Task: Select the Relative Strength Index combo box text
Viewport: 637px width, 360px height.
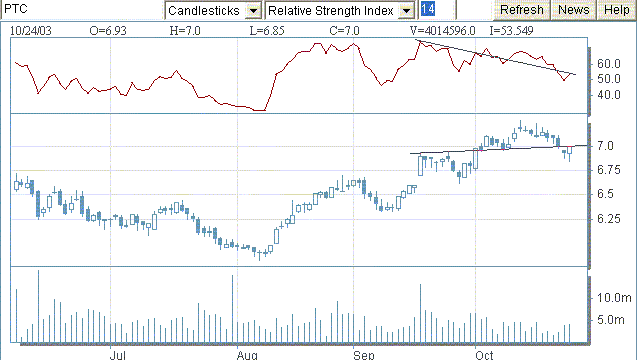Action: pyautogui.click(x=332, y=11)
